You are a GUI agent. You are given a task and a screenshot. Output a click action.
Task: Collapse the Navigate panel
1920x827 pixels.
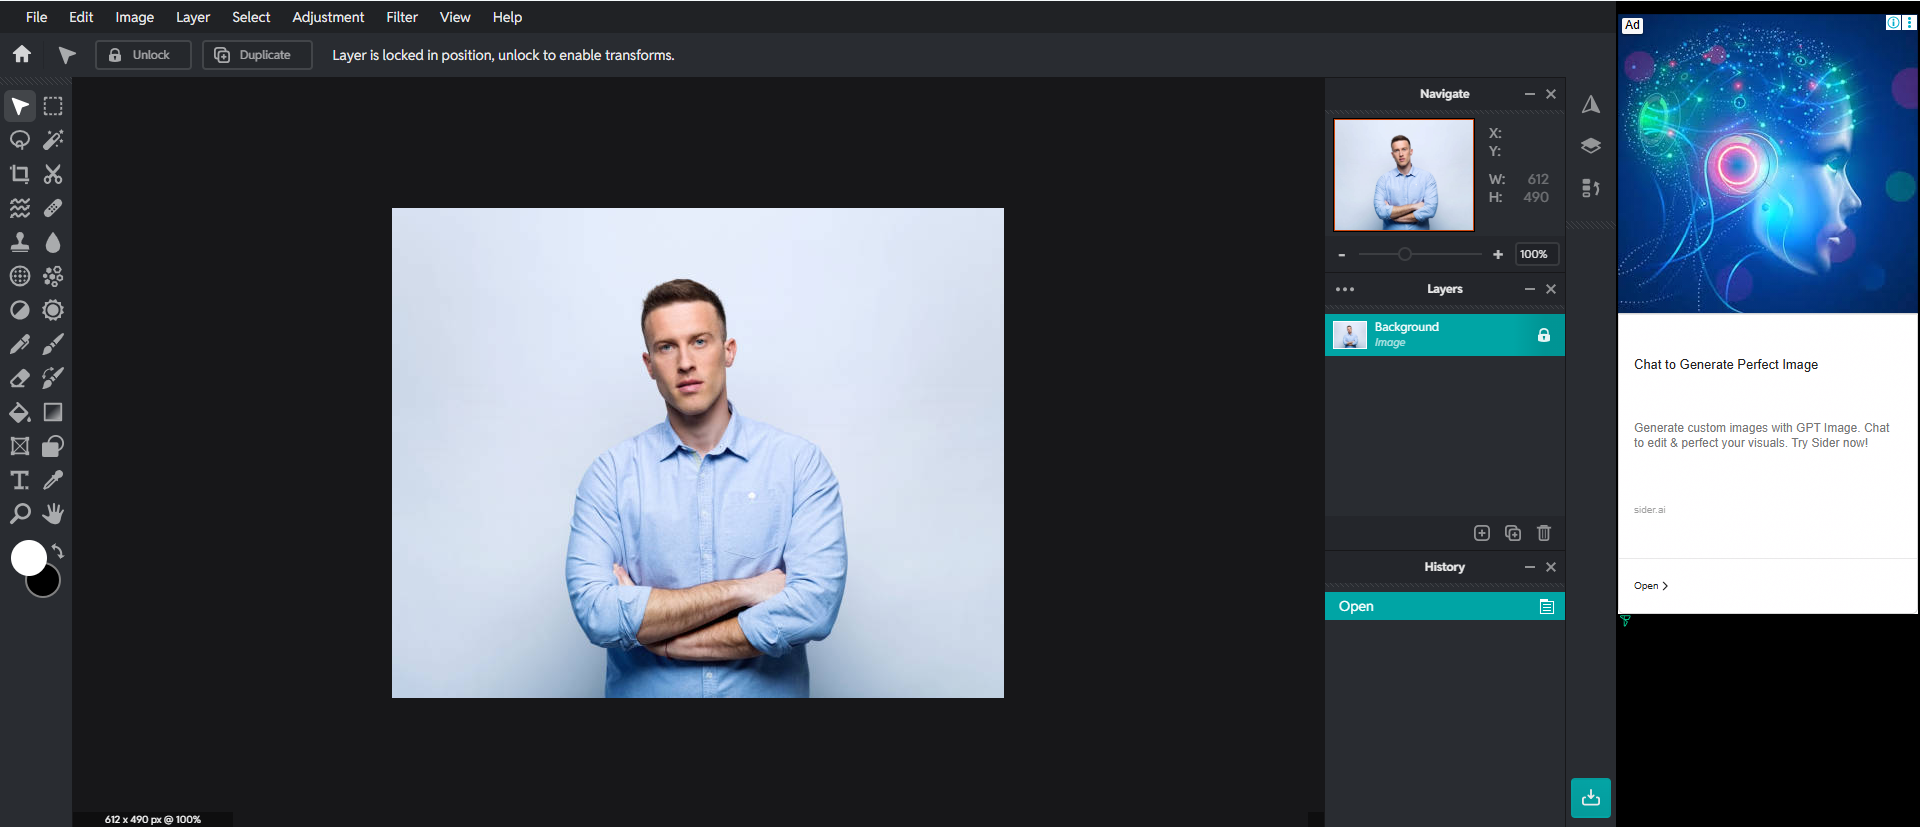1529,94
